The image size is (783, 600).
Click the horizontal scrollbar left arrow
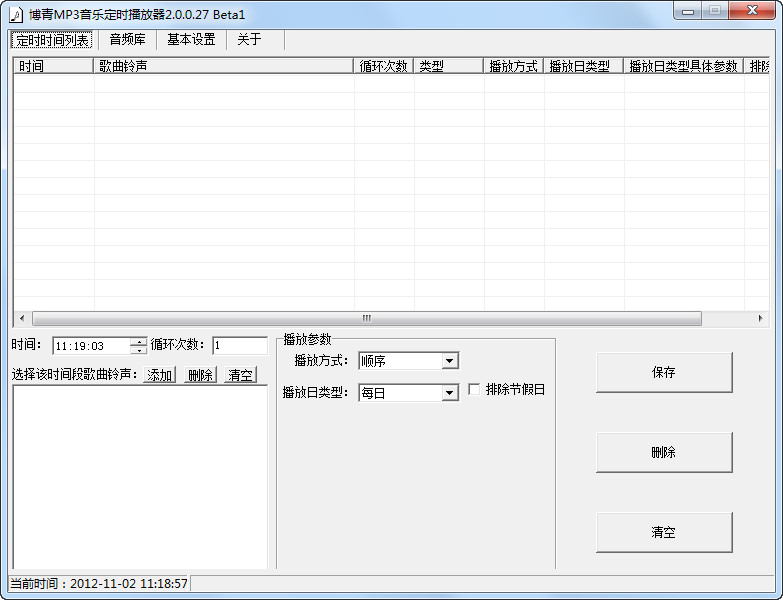coord(21,318)
